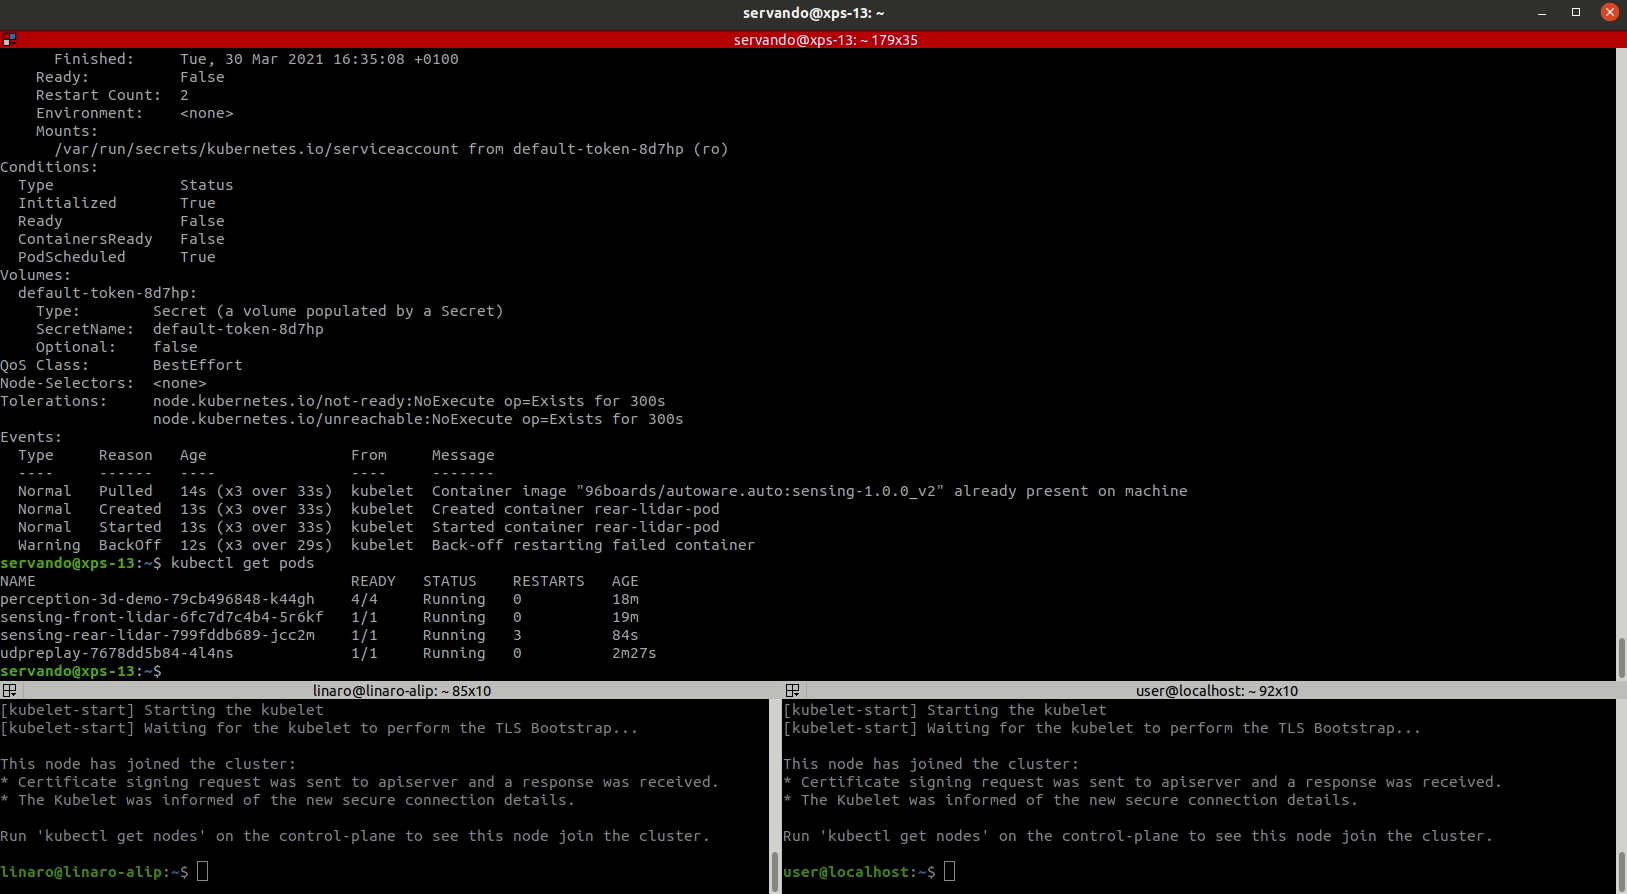
Task: Open grouping menu icon of servando@xps-13 pane
Action: click(9, 40)
